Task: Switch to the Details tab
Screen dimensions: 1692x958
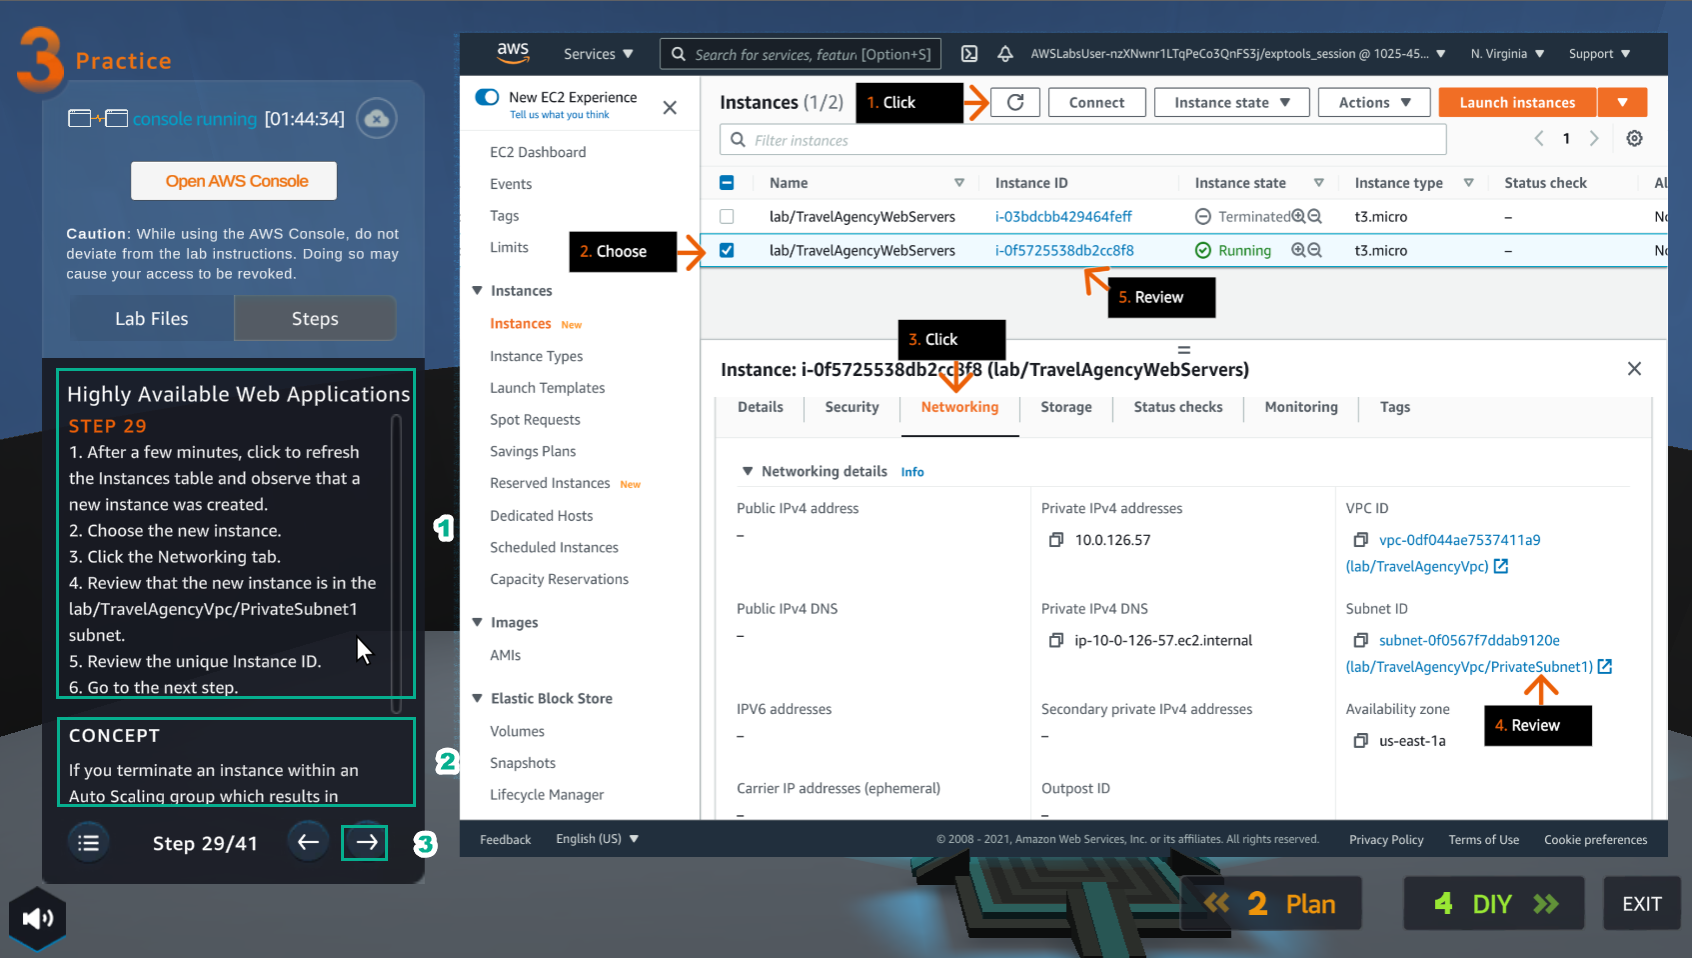Action: click(x=760, y=407)
